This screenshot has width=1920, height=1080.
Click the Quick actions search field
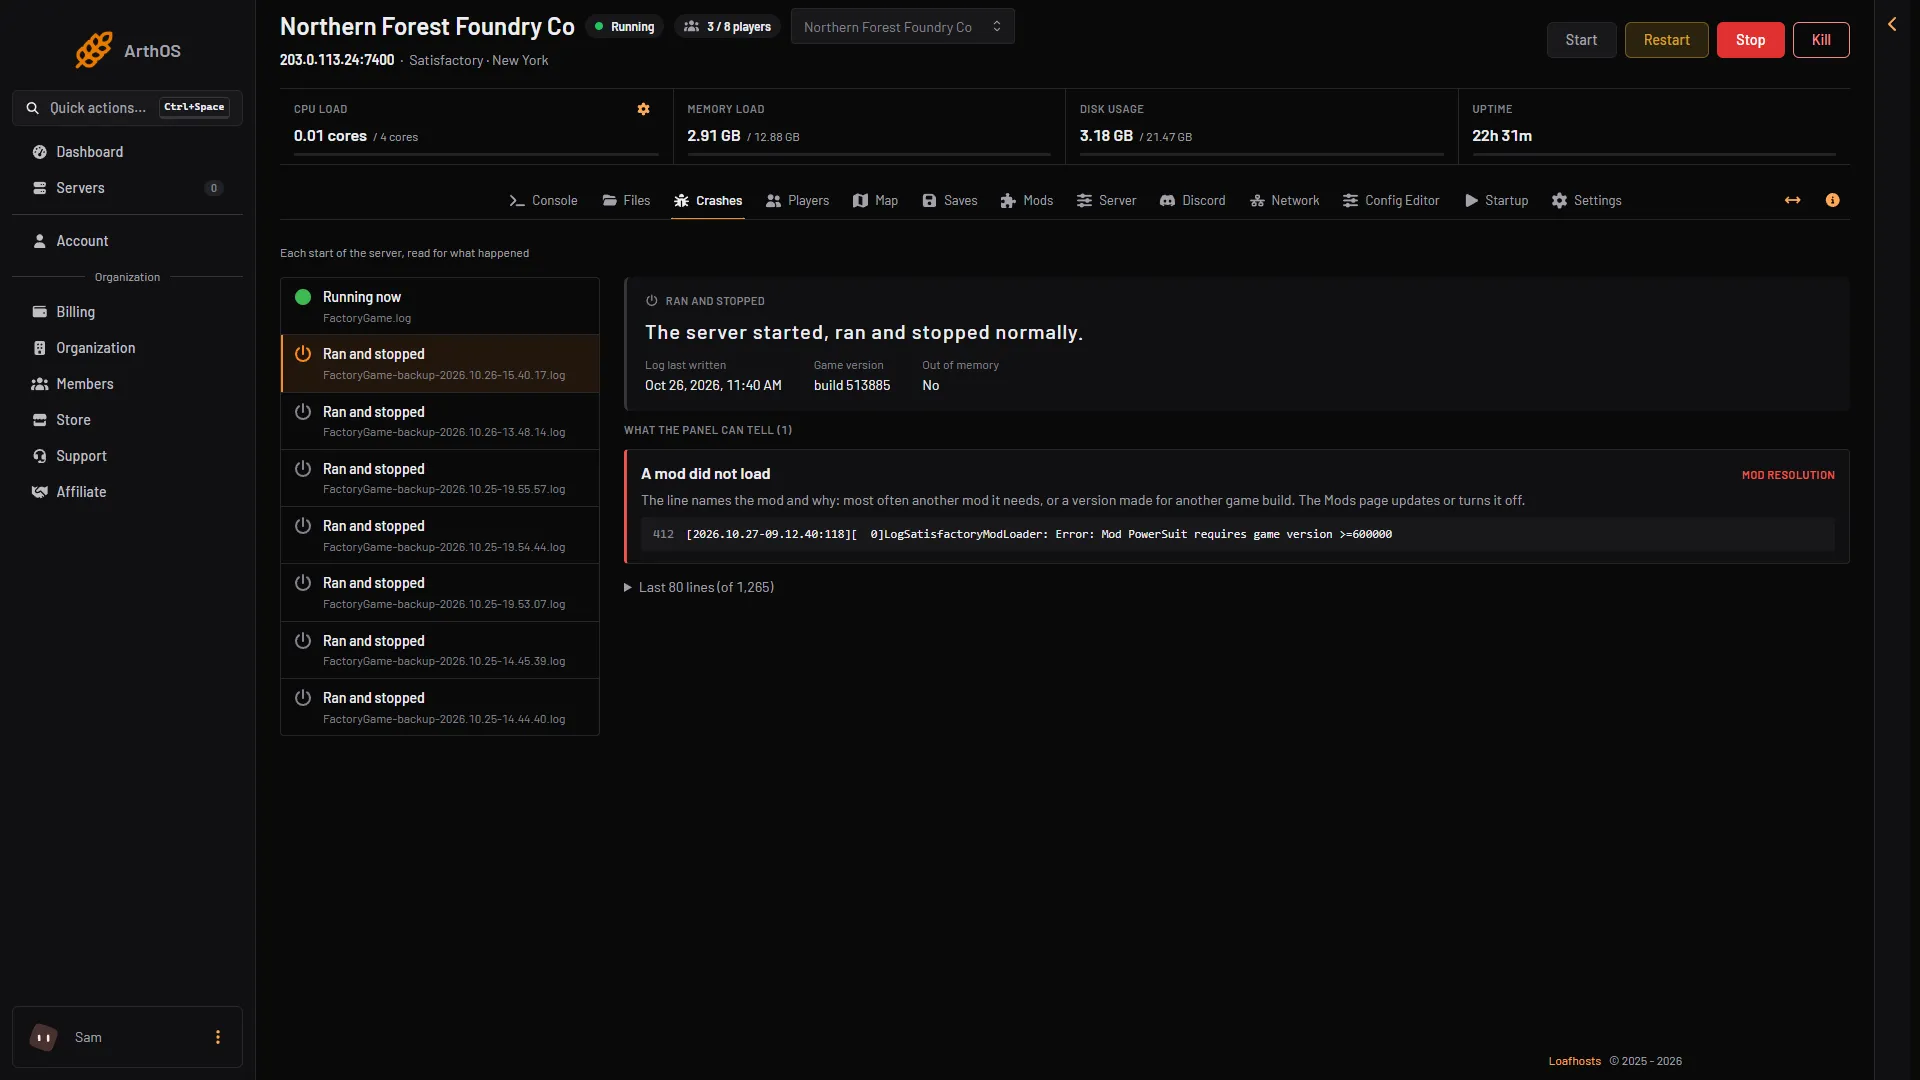coord(127,108)
